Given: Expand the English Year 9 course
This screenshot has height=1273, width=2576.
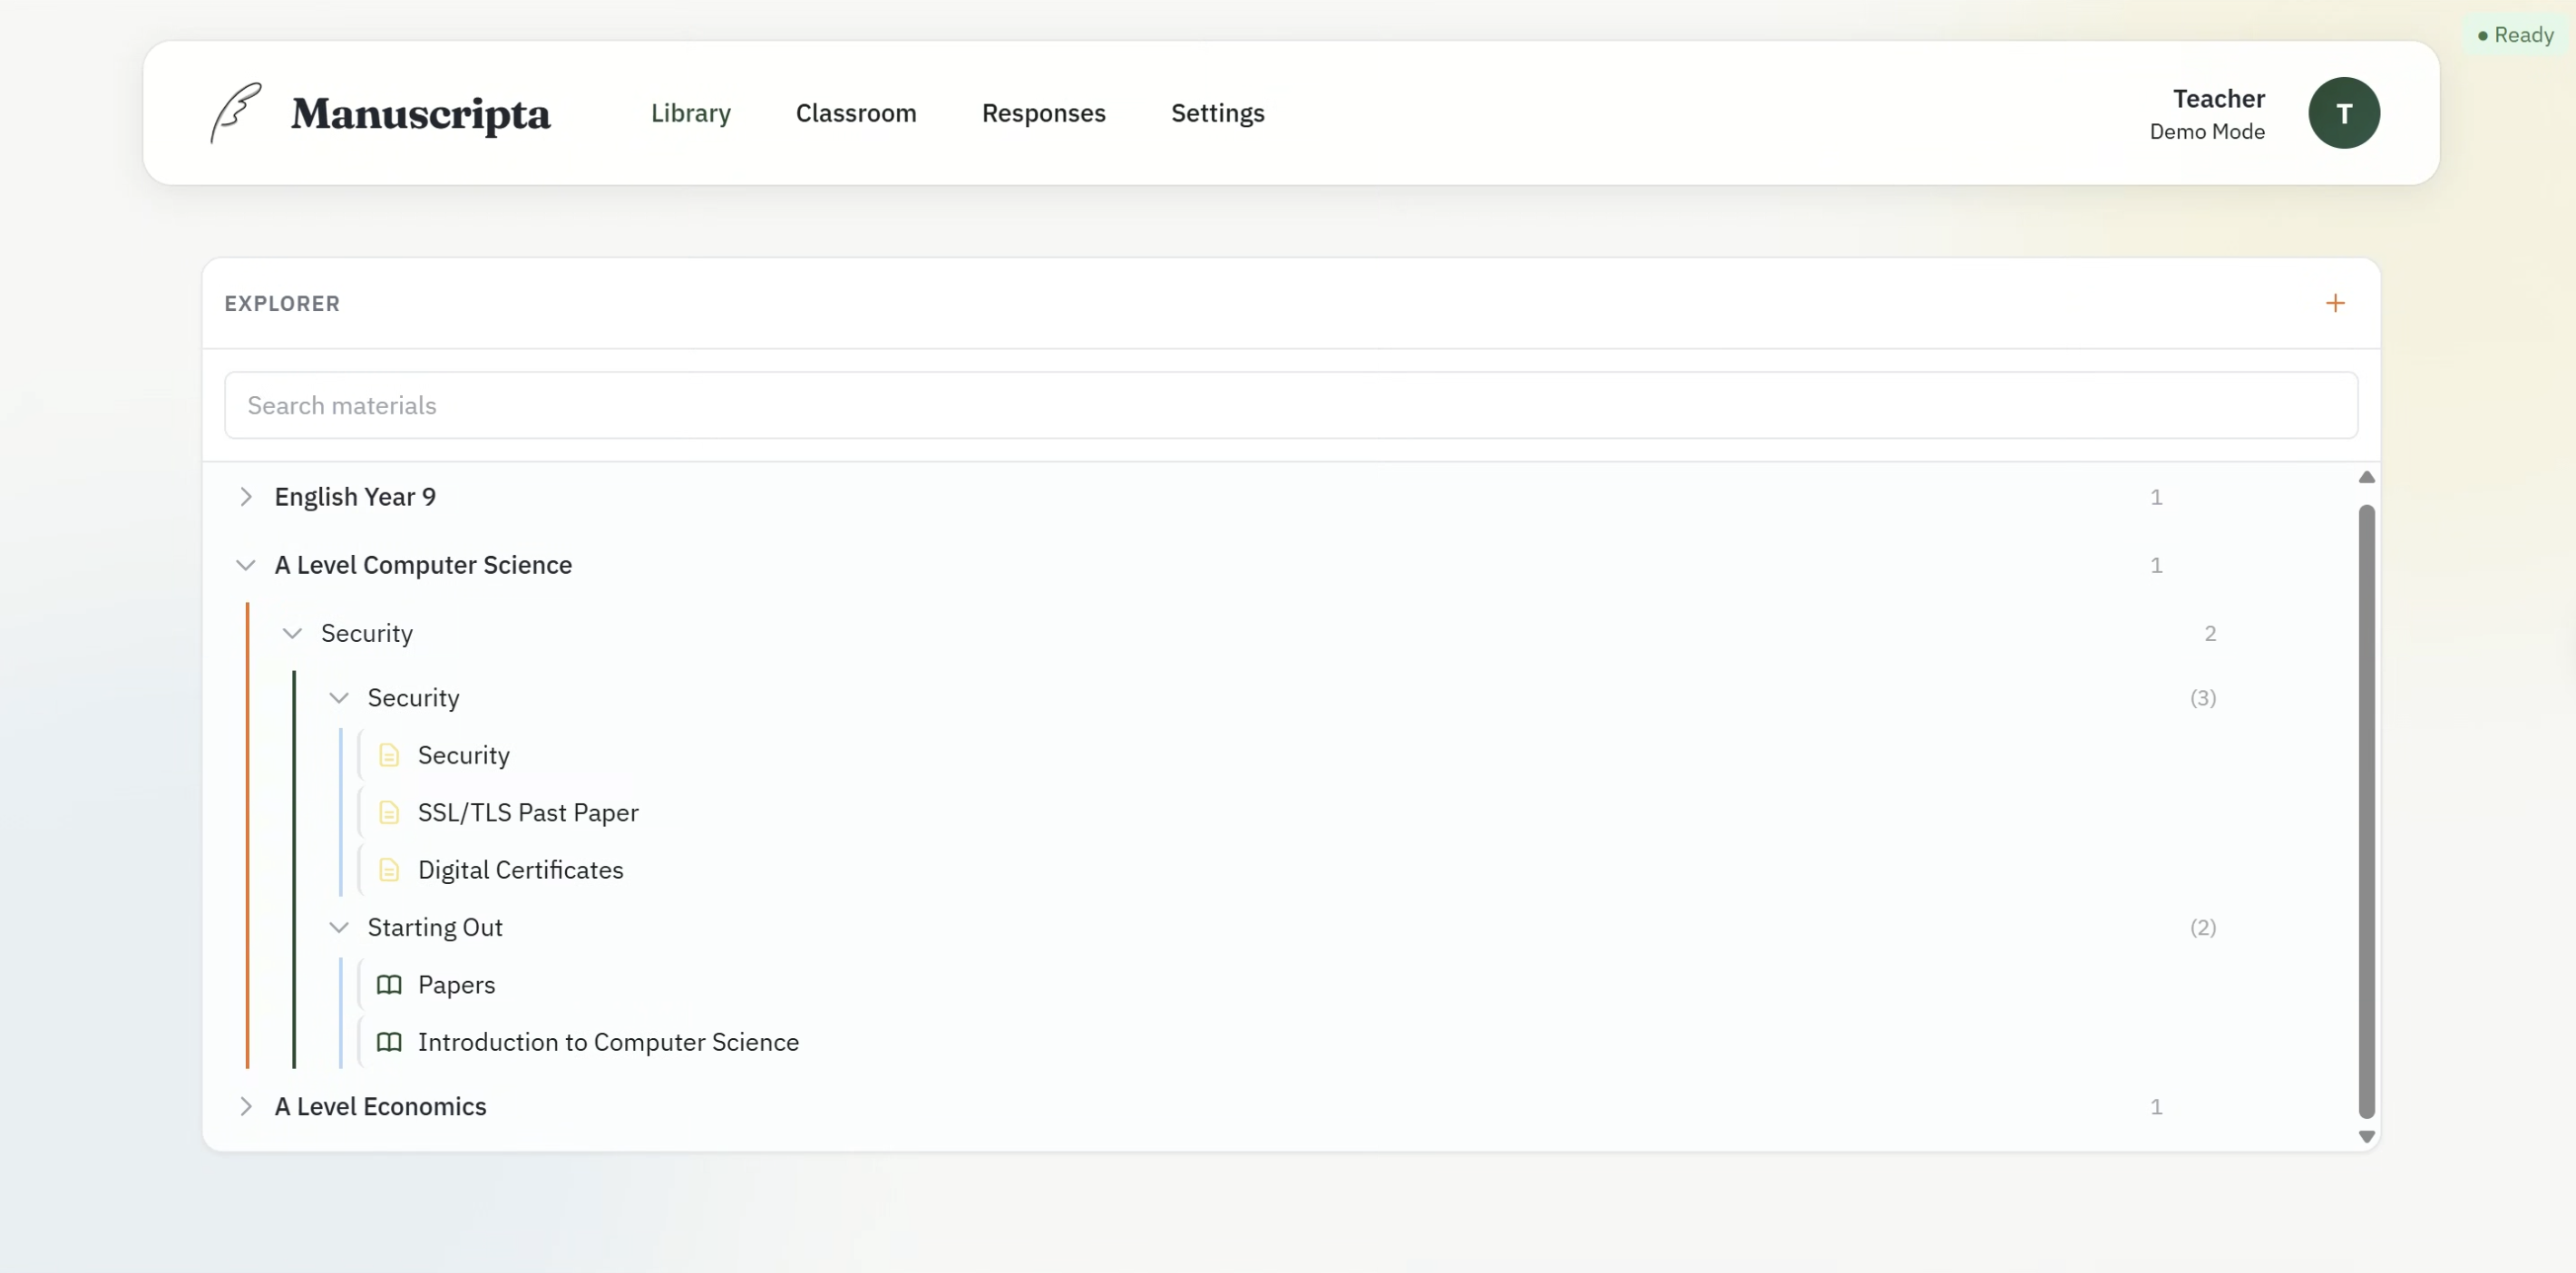Looking at the screenshot, I should click(x=247, y=496).
